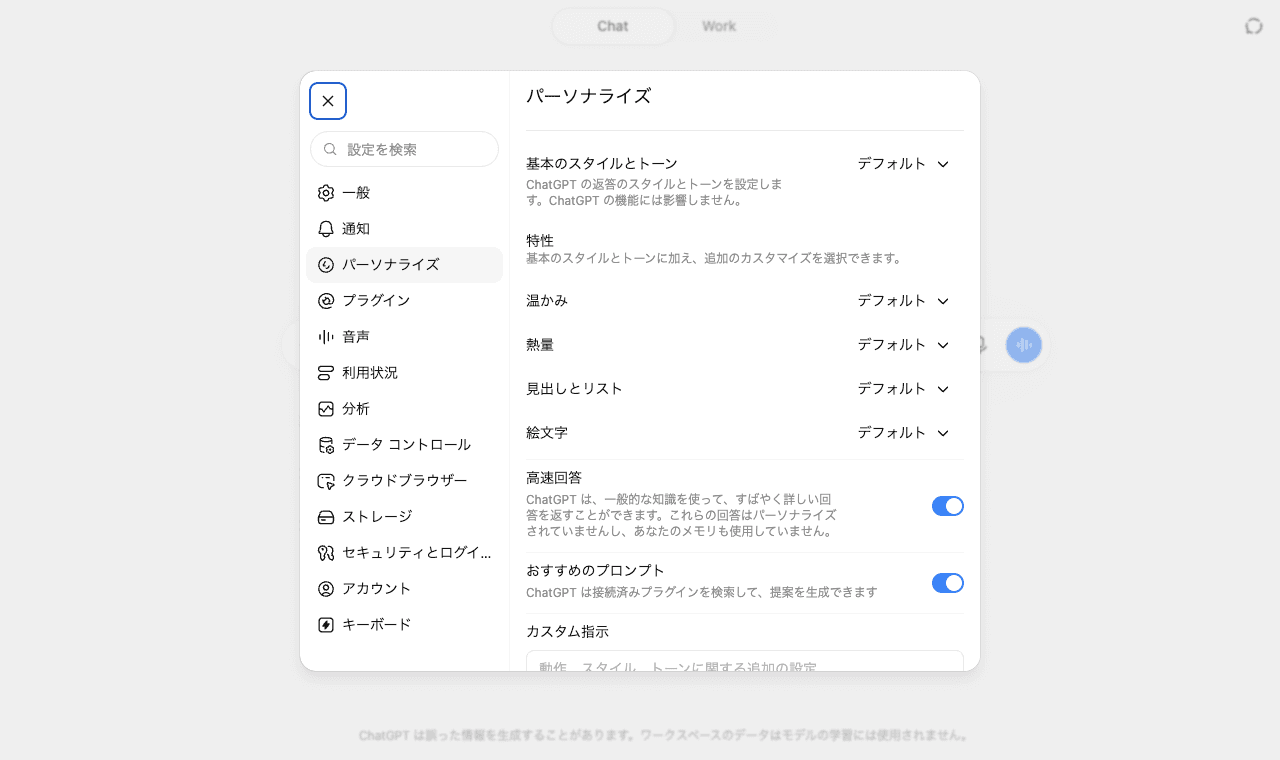Click the 特性 section label
The width and height of the screenshot is (1280, 760).
[540, 241]
